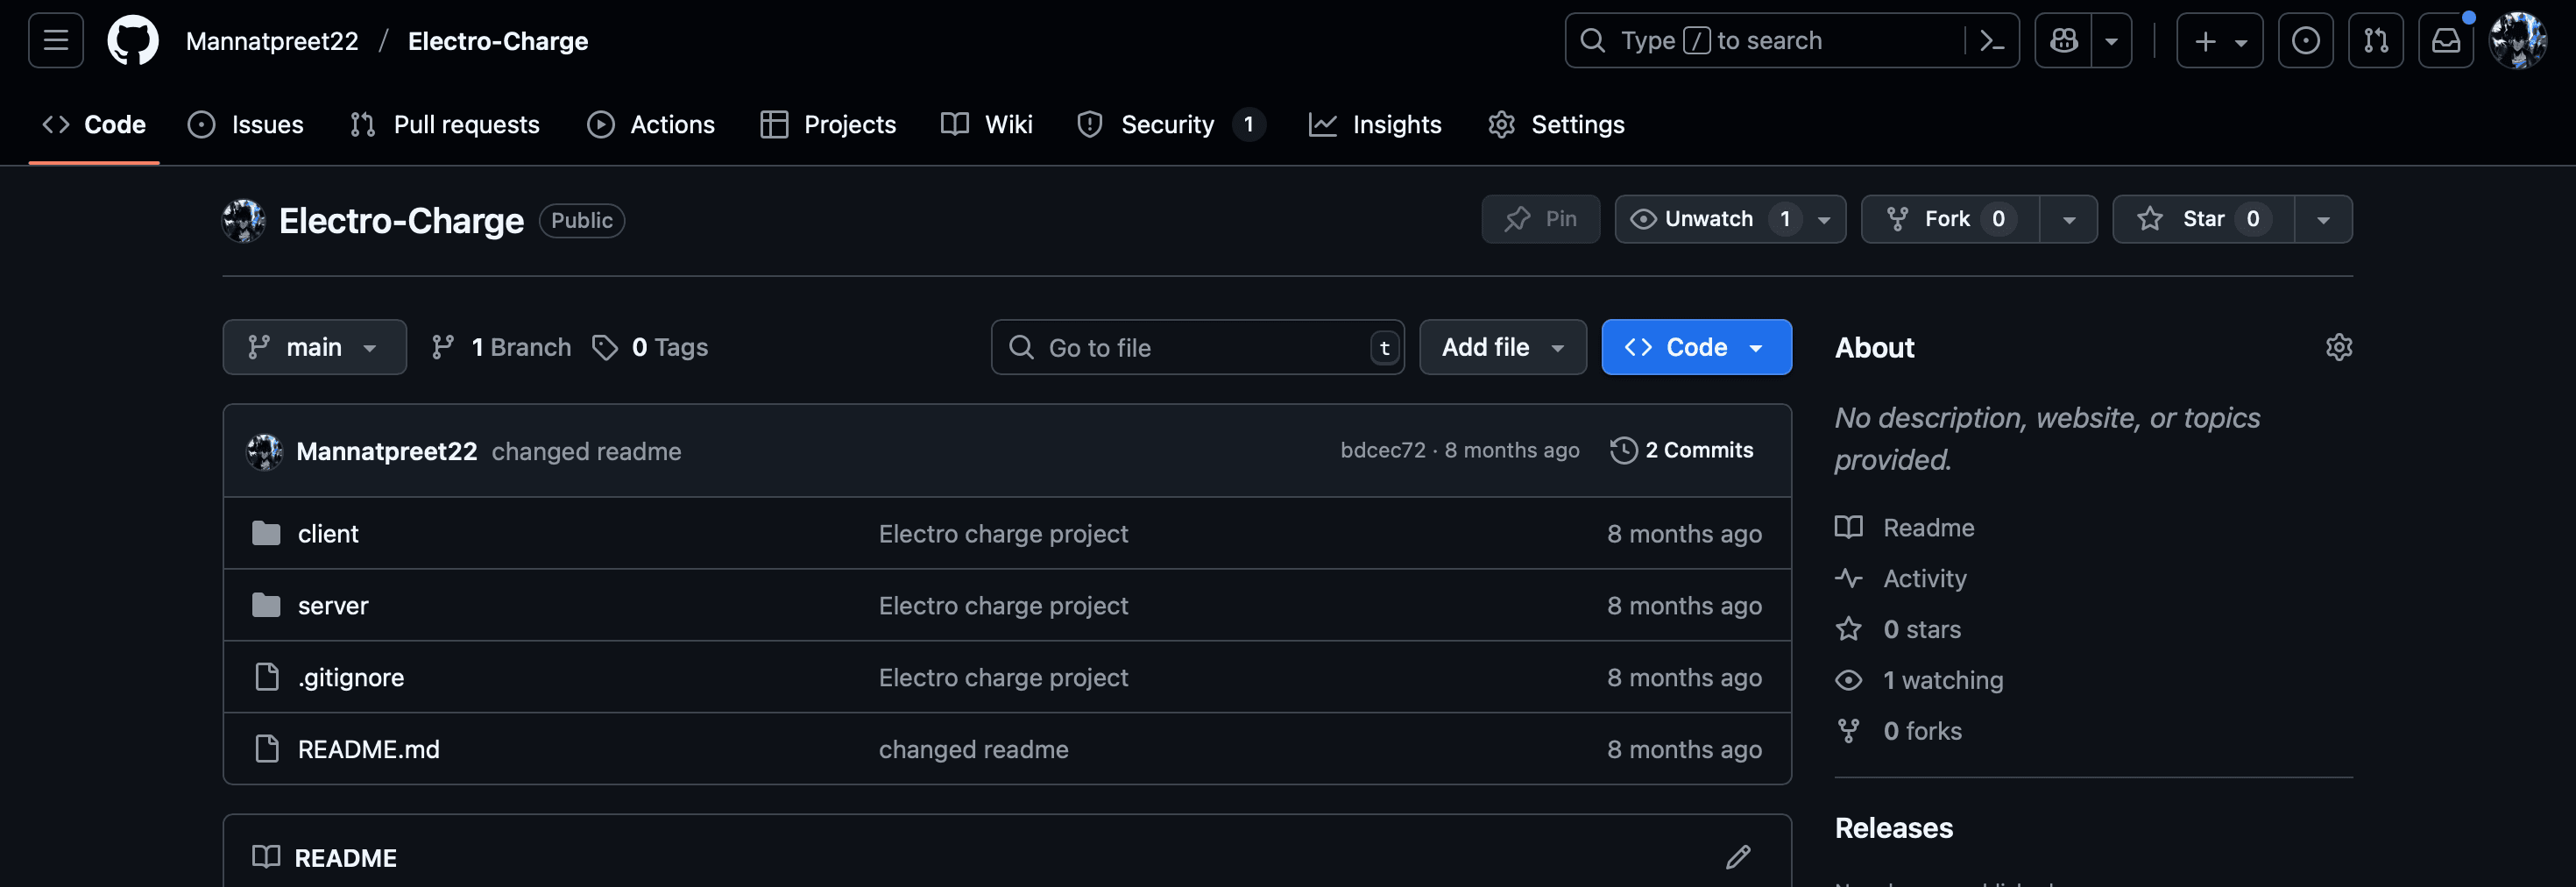View 1 watching link
This screenshot has height=887, width=2576.
(1919, 680)
